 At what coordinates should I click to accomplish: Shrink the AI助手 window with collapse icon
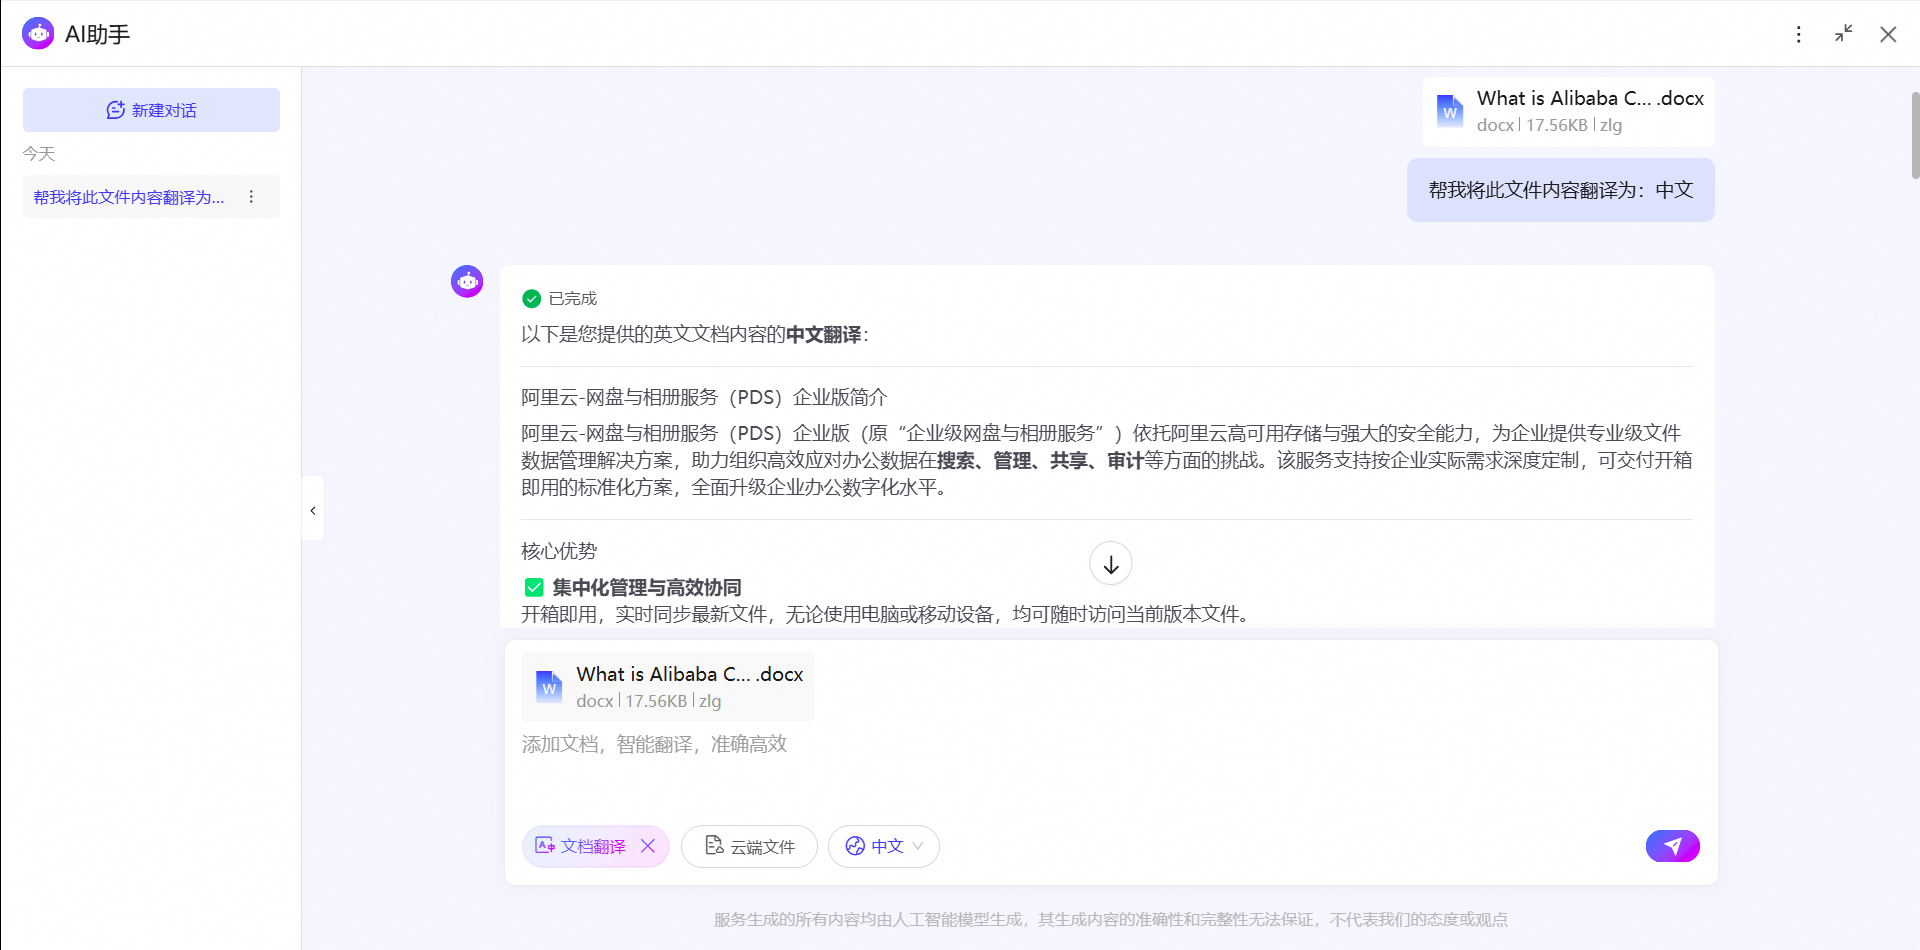(1844, 34)
